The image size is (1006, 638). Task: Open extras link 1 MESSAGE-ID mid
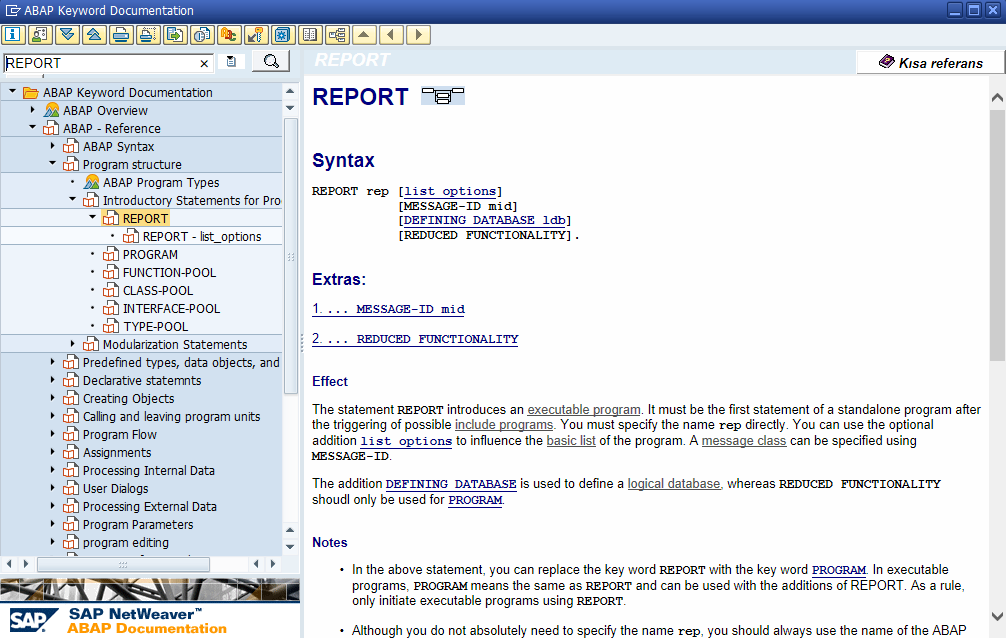coord(388,309)
